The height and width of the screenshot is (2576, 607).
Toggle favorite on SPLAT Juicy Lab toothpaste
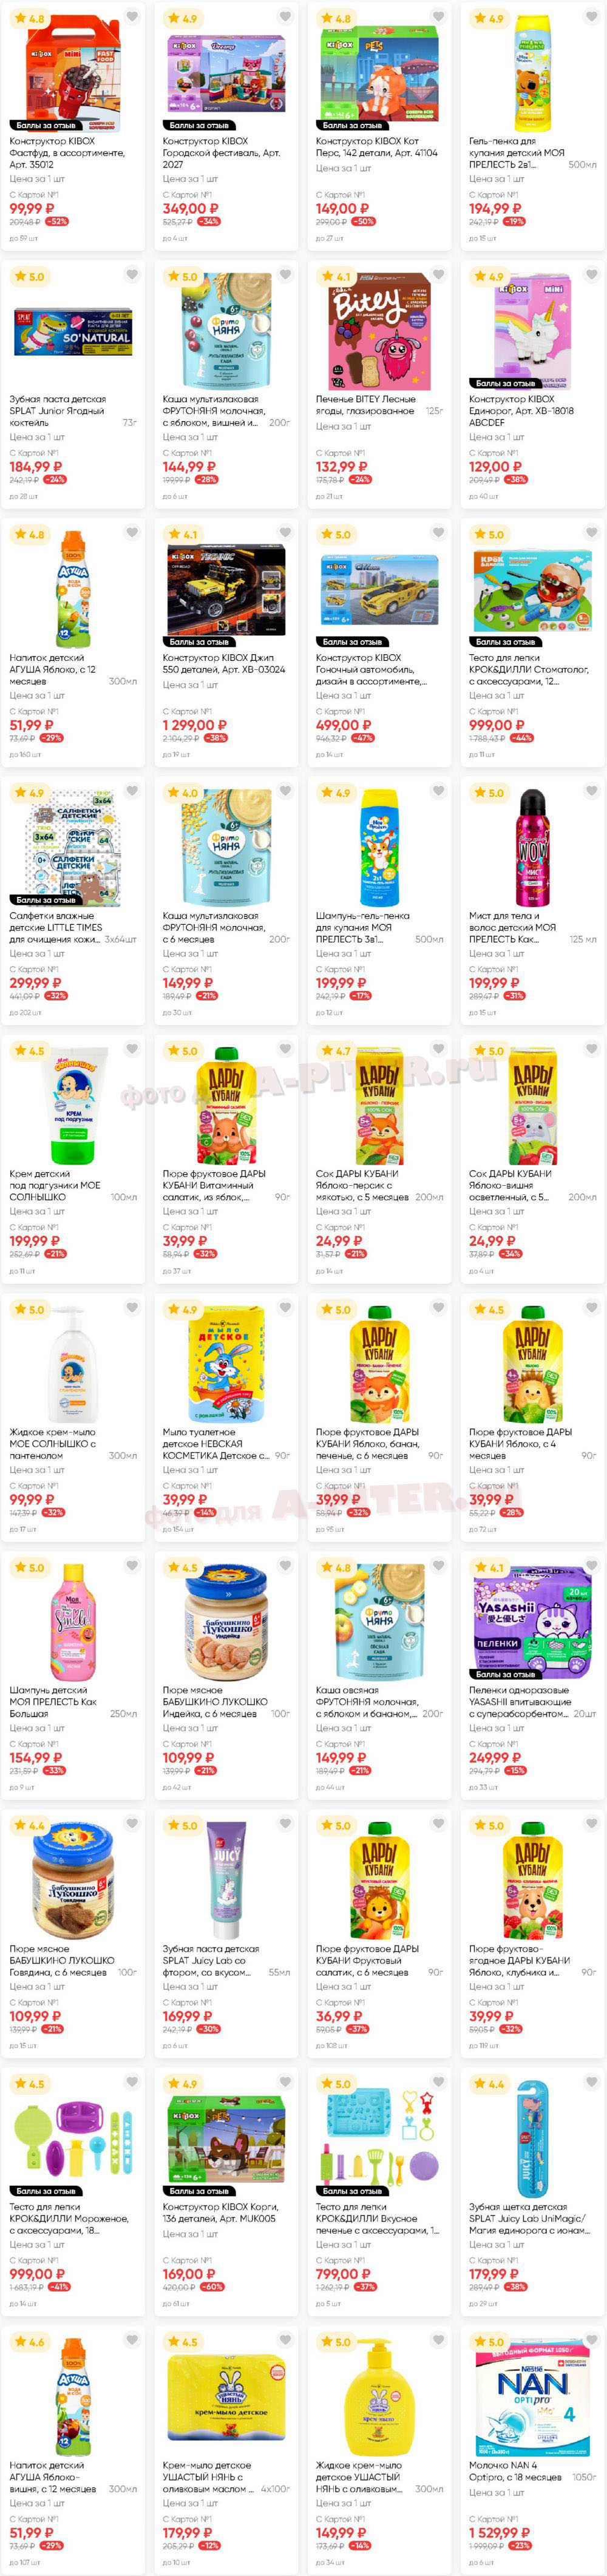(x=285, y=1825)
